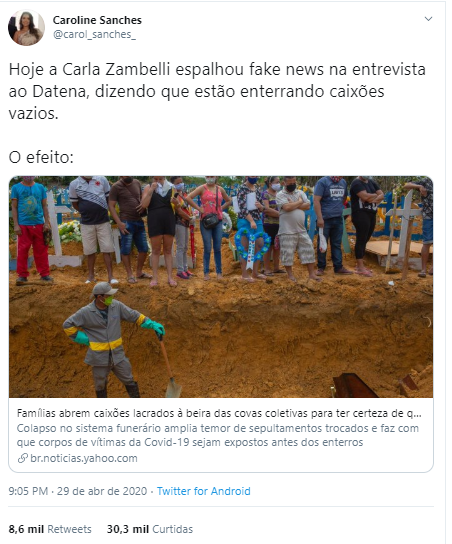View the 8,6 mil Retweets list
Image resolution: width=452 pixels, height=544 pixels.
[50, 529]
